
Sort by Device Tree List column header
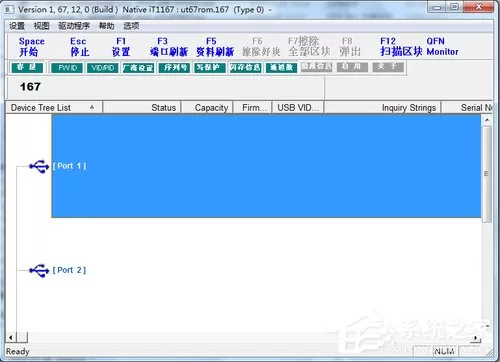click(54, 108)
